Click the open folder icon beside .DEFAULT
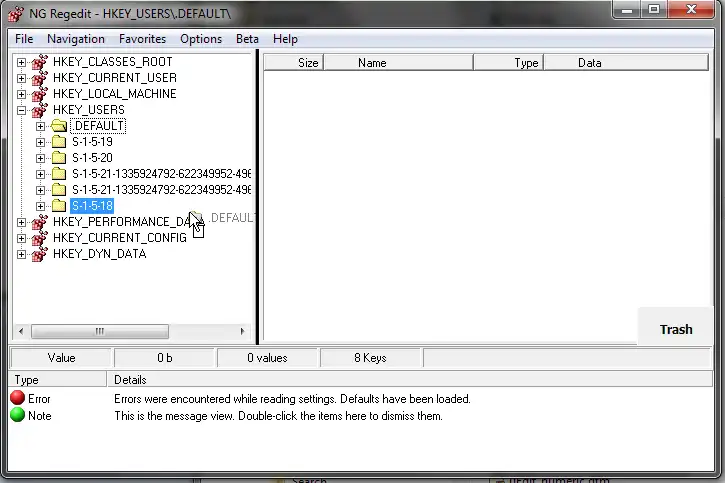Screen dimensions: 725x483 pos(59,126)
